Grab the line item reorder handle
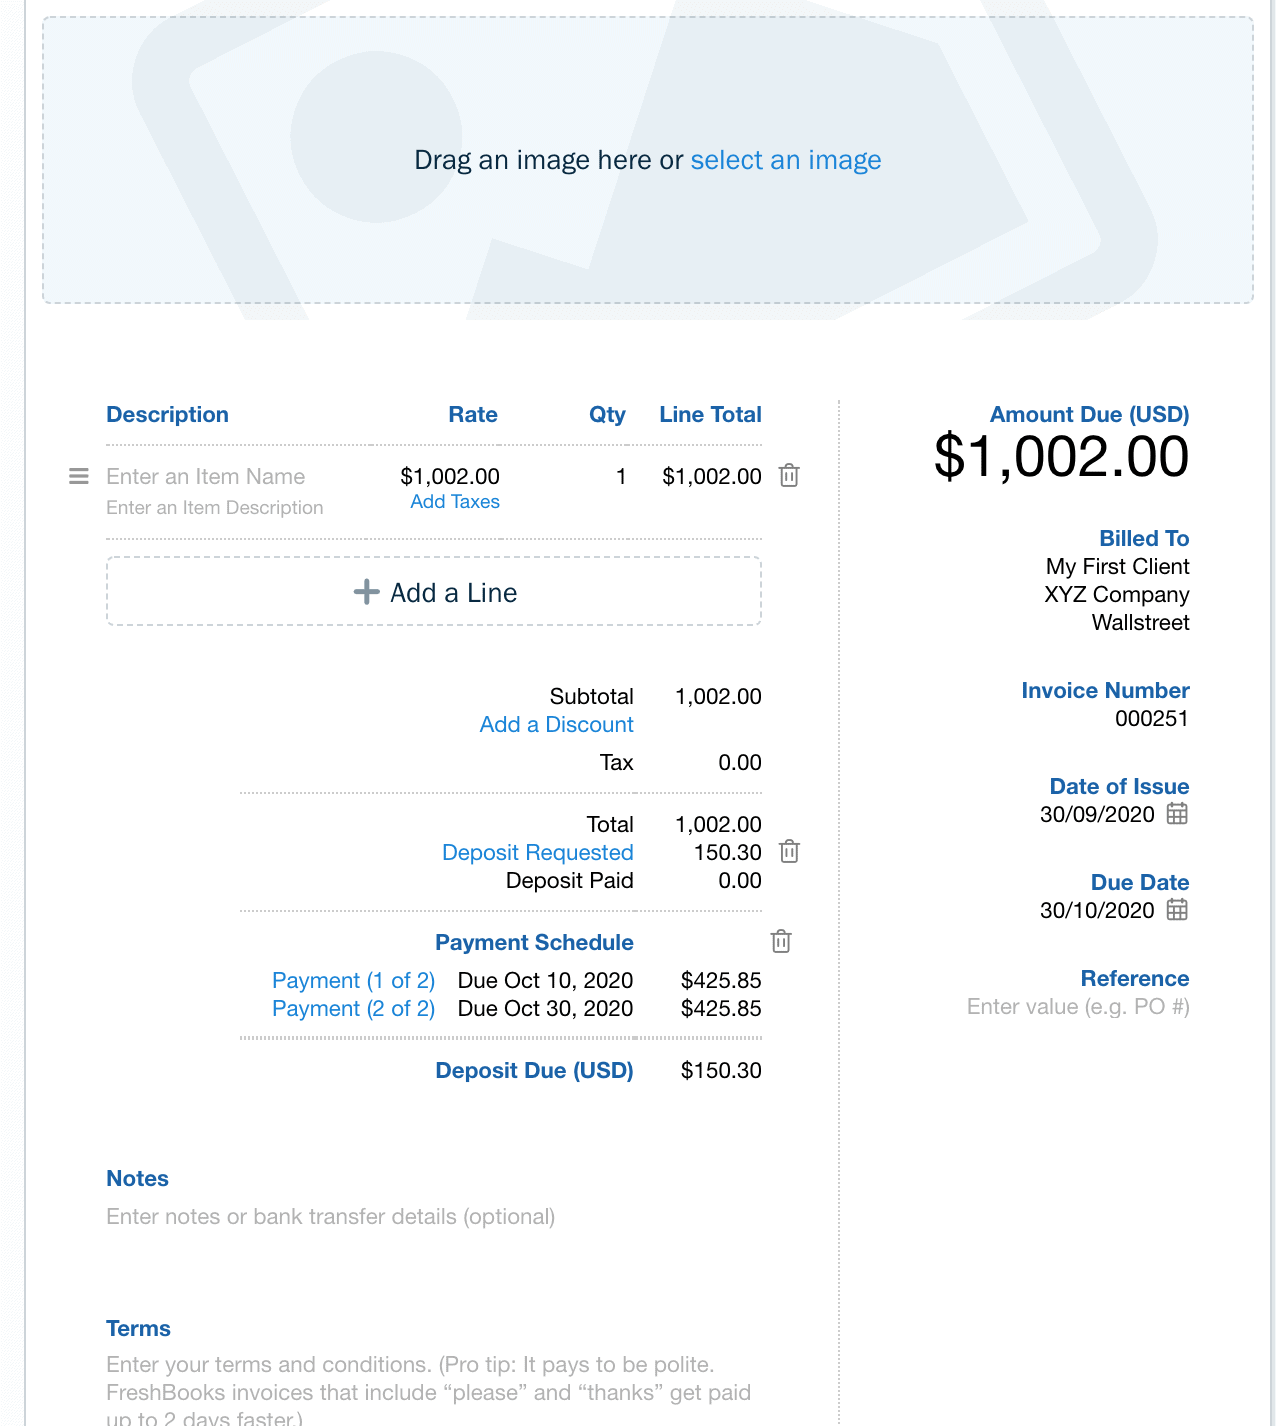Image resolution: width=1276 pixels, height=1426 pixels. 79,476
